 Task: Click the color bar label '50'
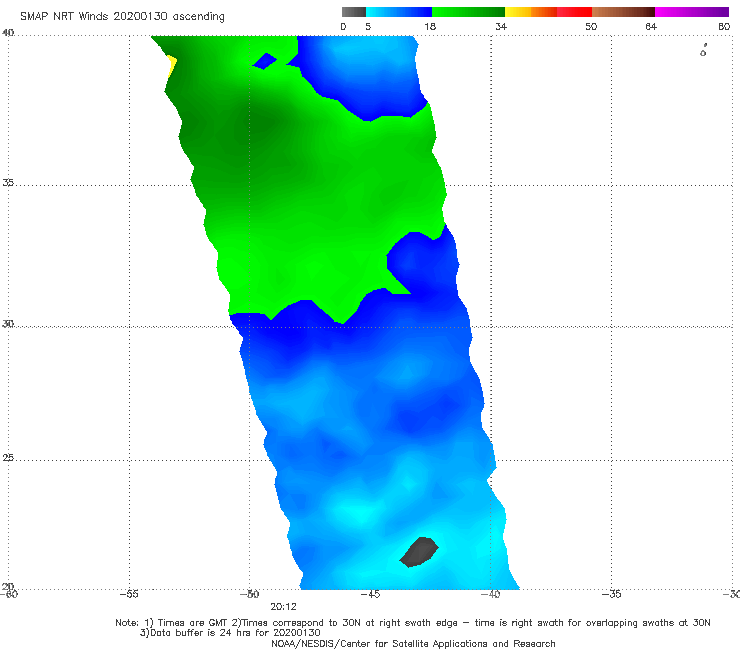point(591,26)
